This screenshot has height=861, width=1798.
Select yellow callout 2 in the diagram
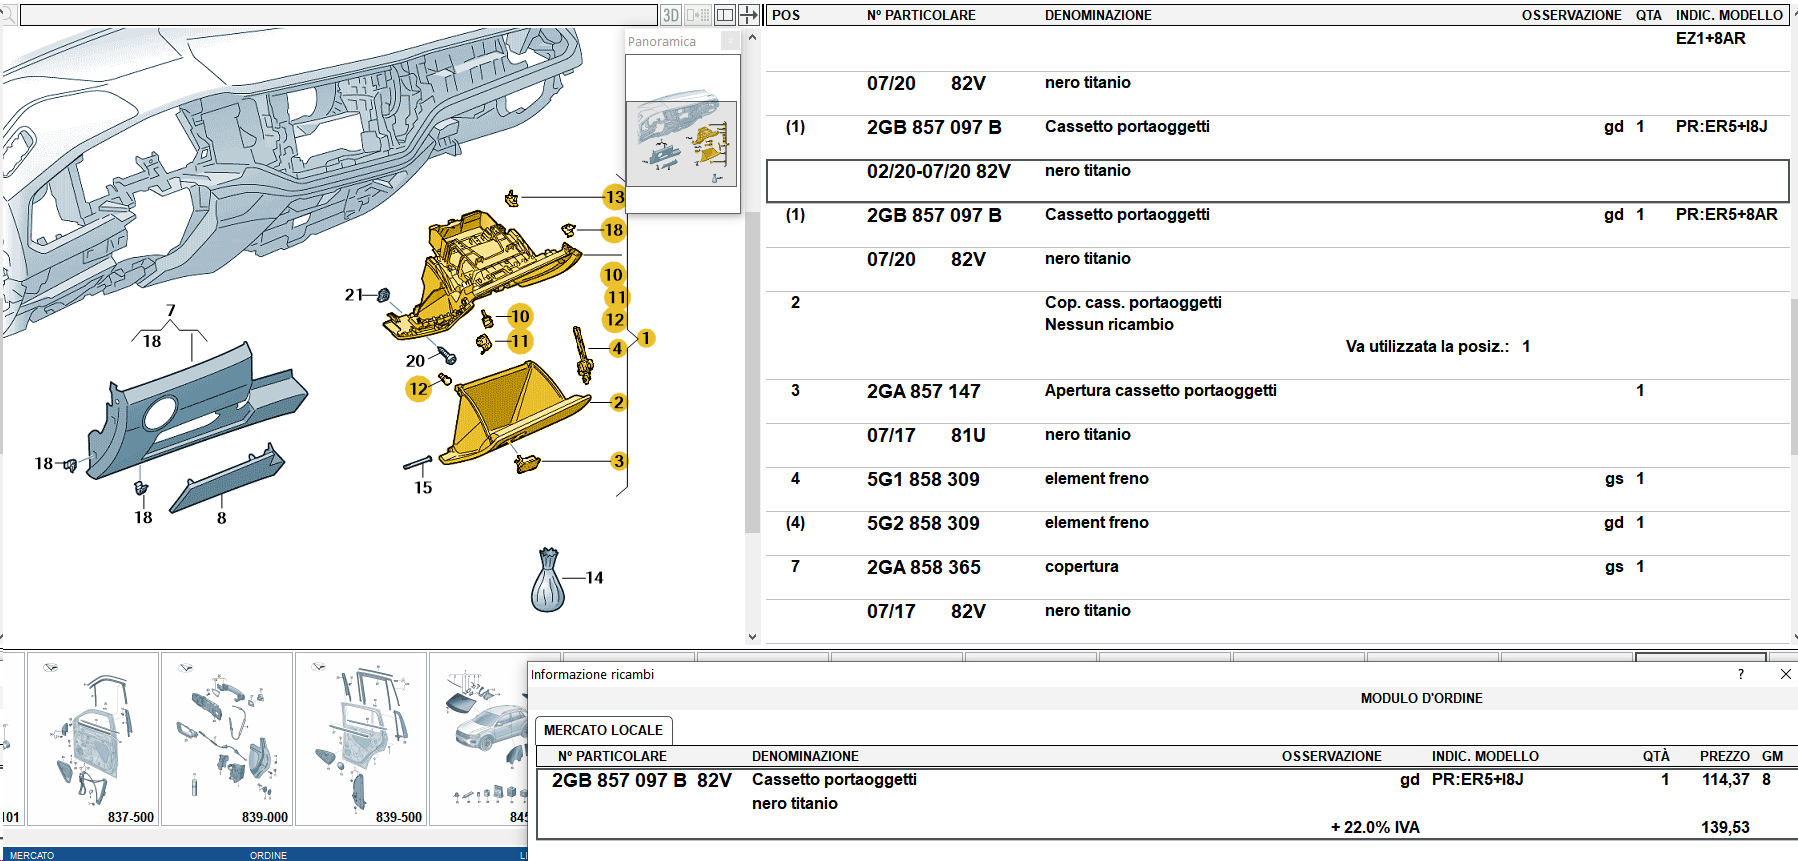pos(618,402)
